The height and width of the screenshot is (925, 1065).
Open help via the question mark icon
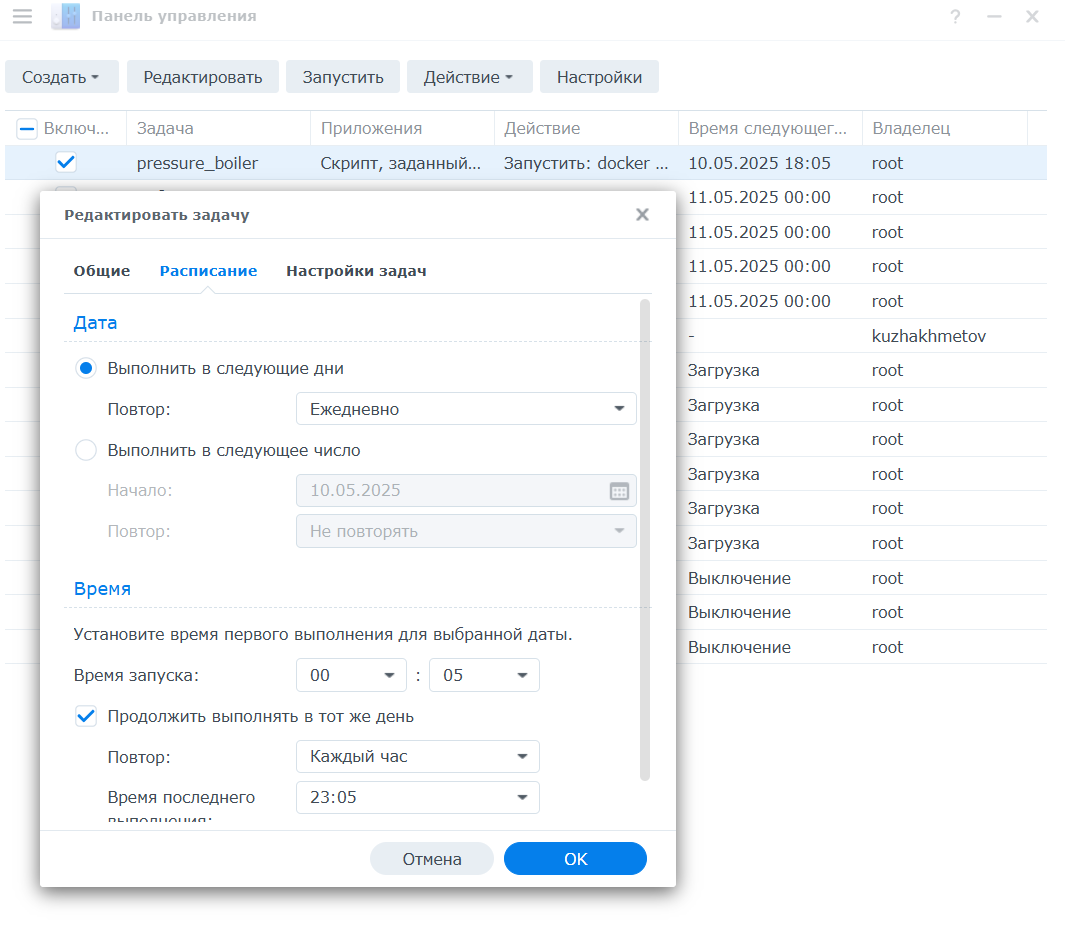point(955,16)
